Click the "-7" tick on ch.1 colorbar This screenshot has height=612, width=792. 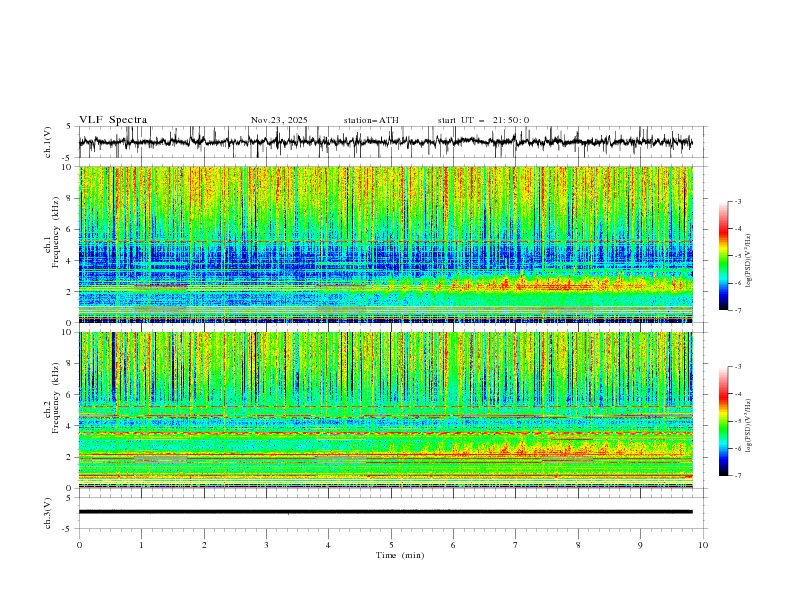[738, 310]
